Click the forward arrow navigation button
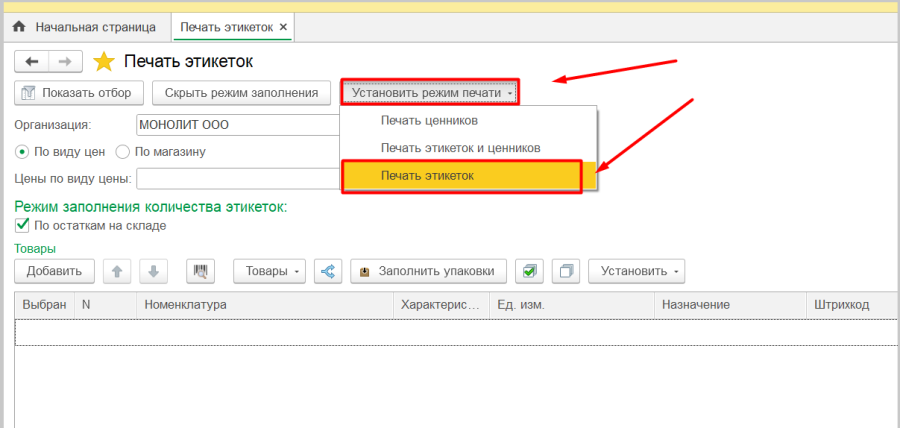 click(x=64, y=62)
